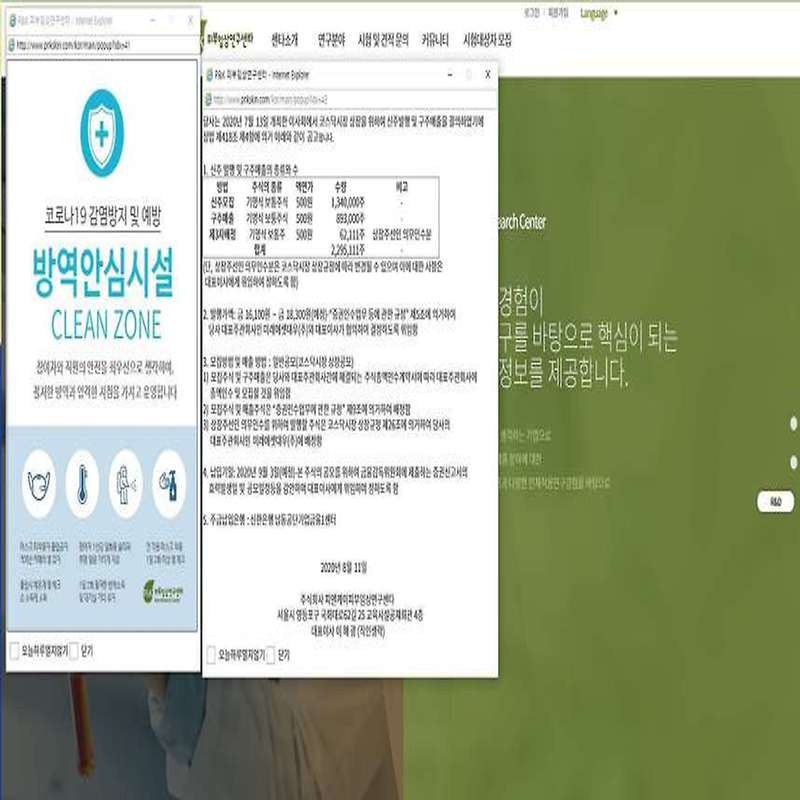Screen dimensions: 800x800
Task: Click the 2,295,111주 total cell
Action: tap(347, 249)
